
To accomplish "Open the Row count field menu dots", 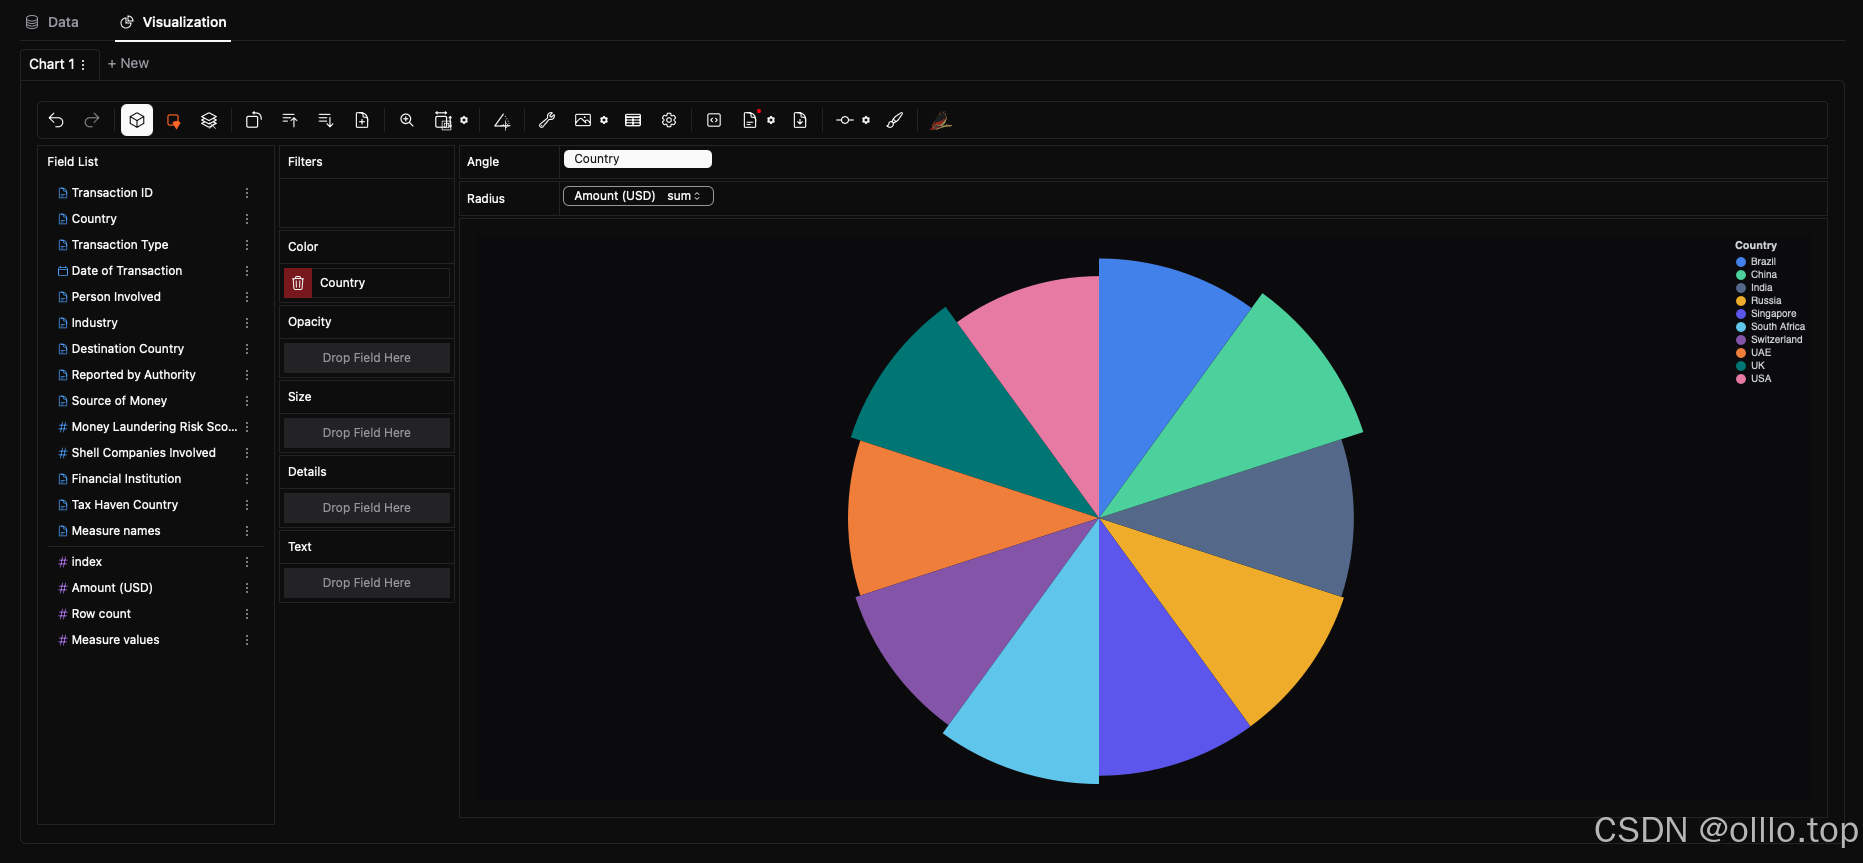I will 247,614.
